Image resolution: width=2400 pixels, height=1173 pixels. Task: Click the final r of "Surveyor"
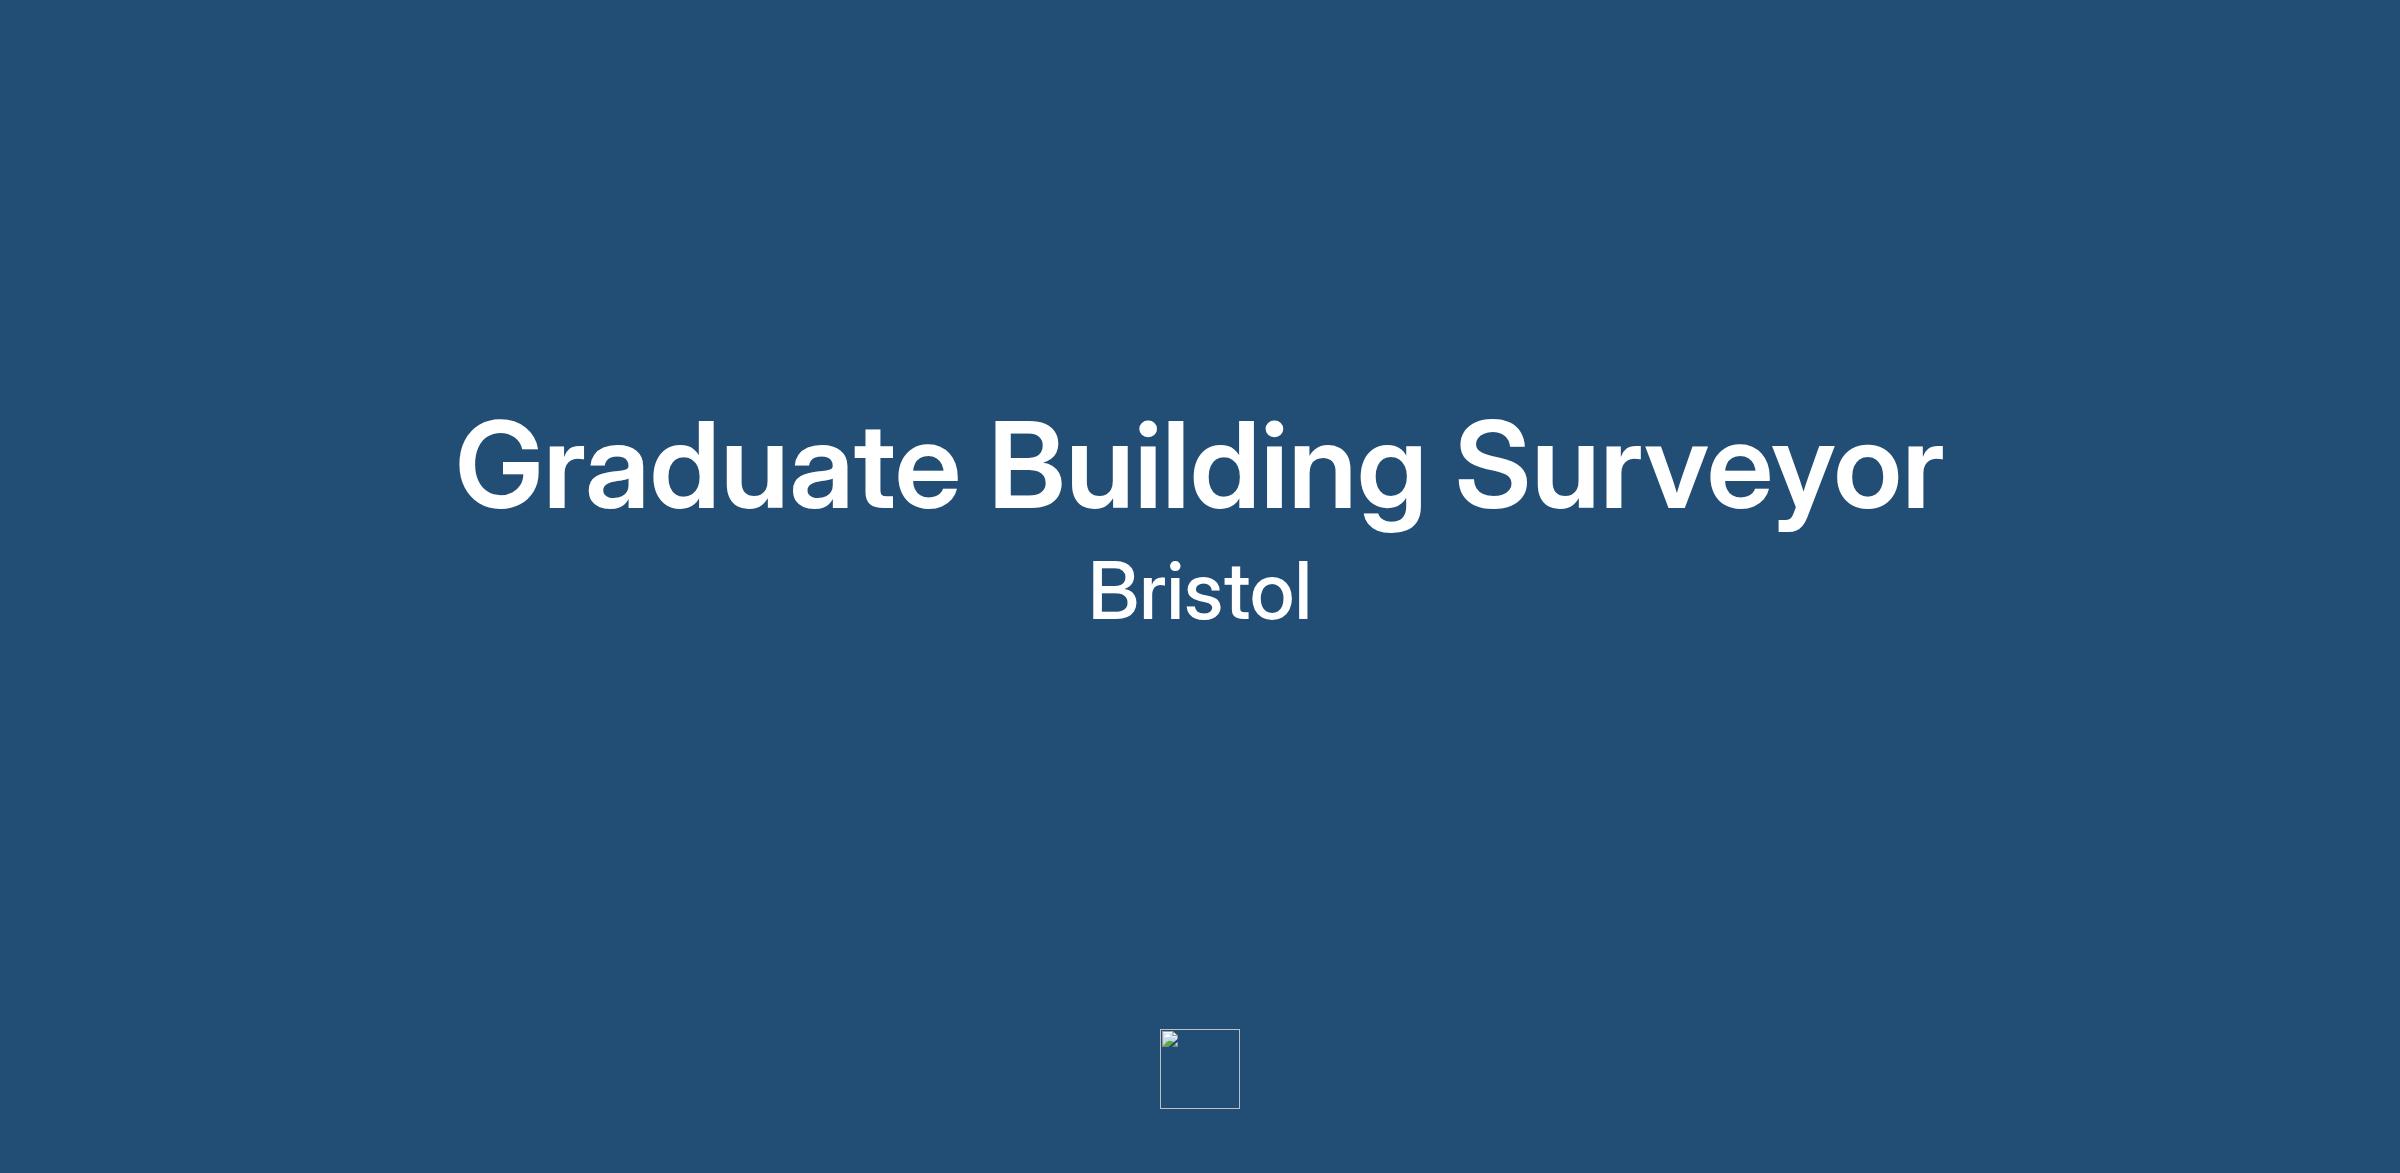(x=1925, y=475)
